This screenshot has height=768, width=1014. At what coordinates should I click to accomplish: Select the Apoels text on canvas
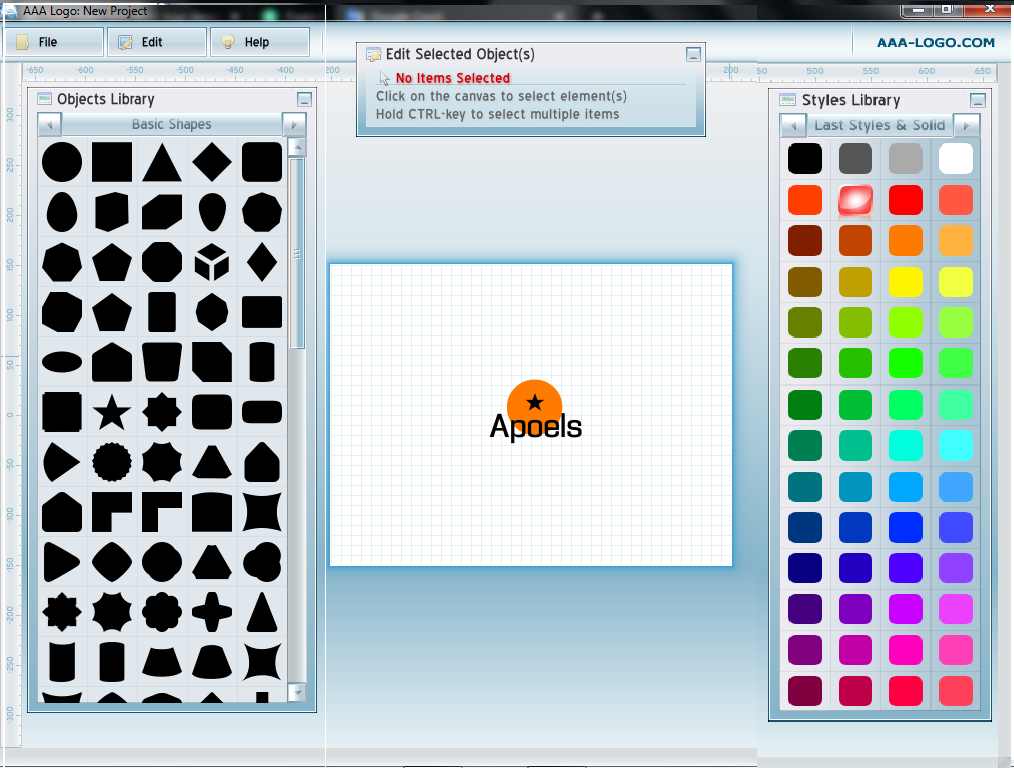535,428
